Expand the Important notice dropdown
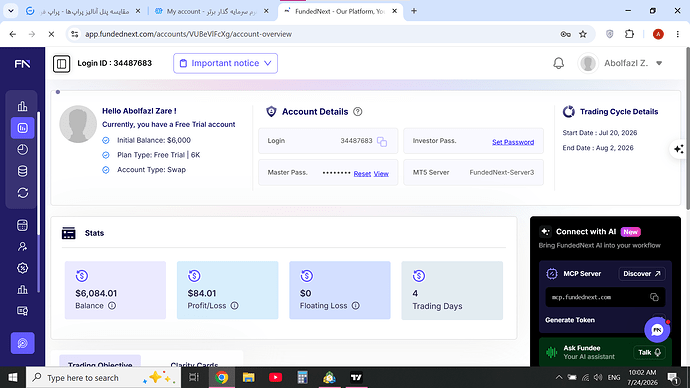 coord(225,63)
